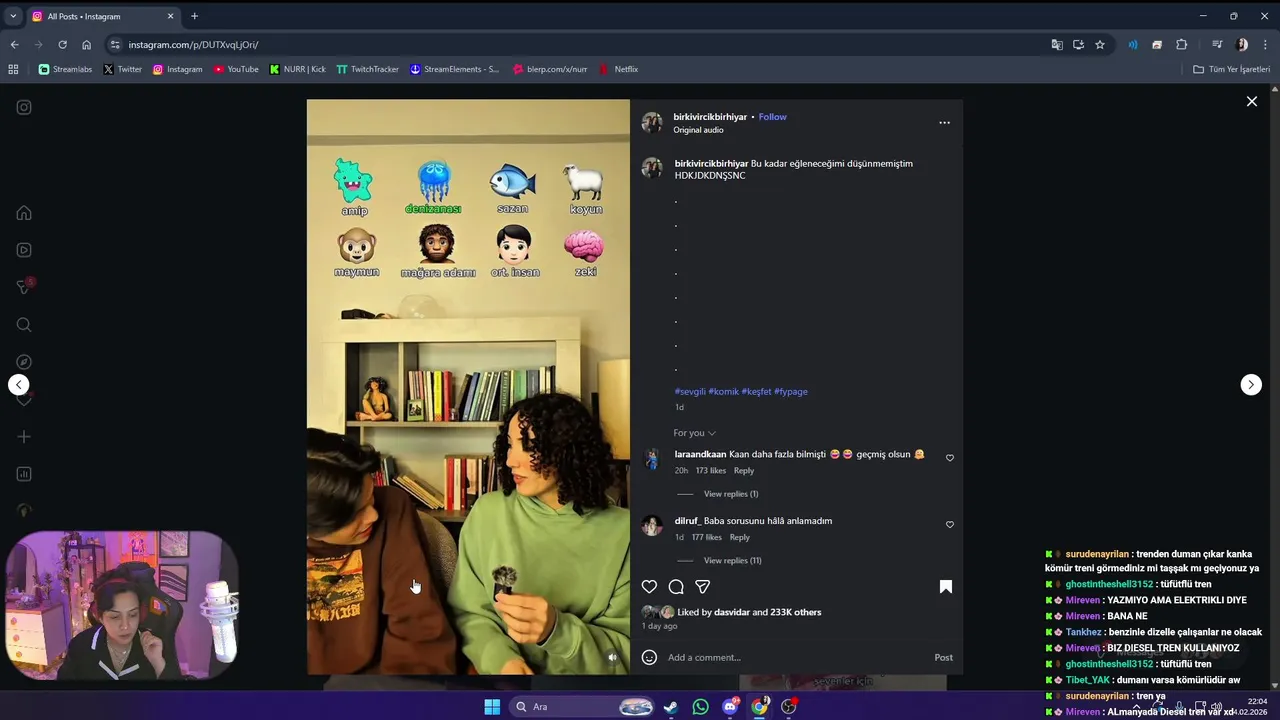
Task: Open the Netflix bookmark
Action: pyautogui.click(x=618, y=69)
